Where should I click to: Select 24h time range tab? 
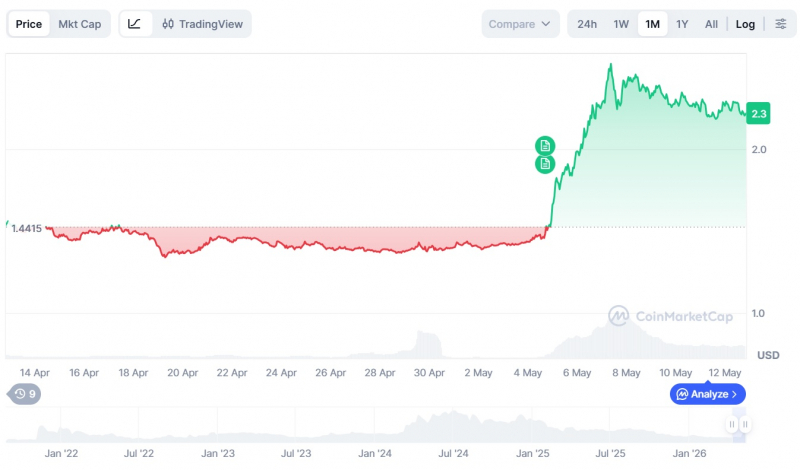click(x=587, y=24)
